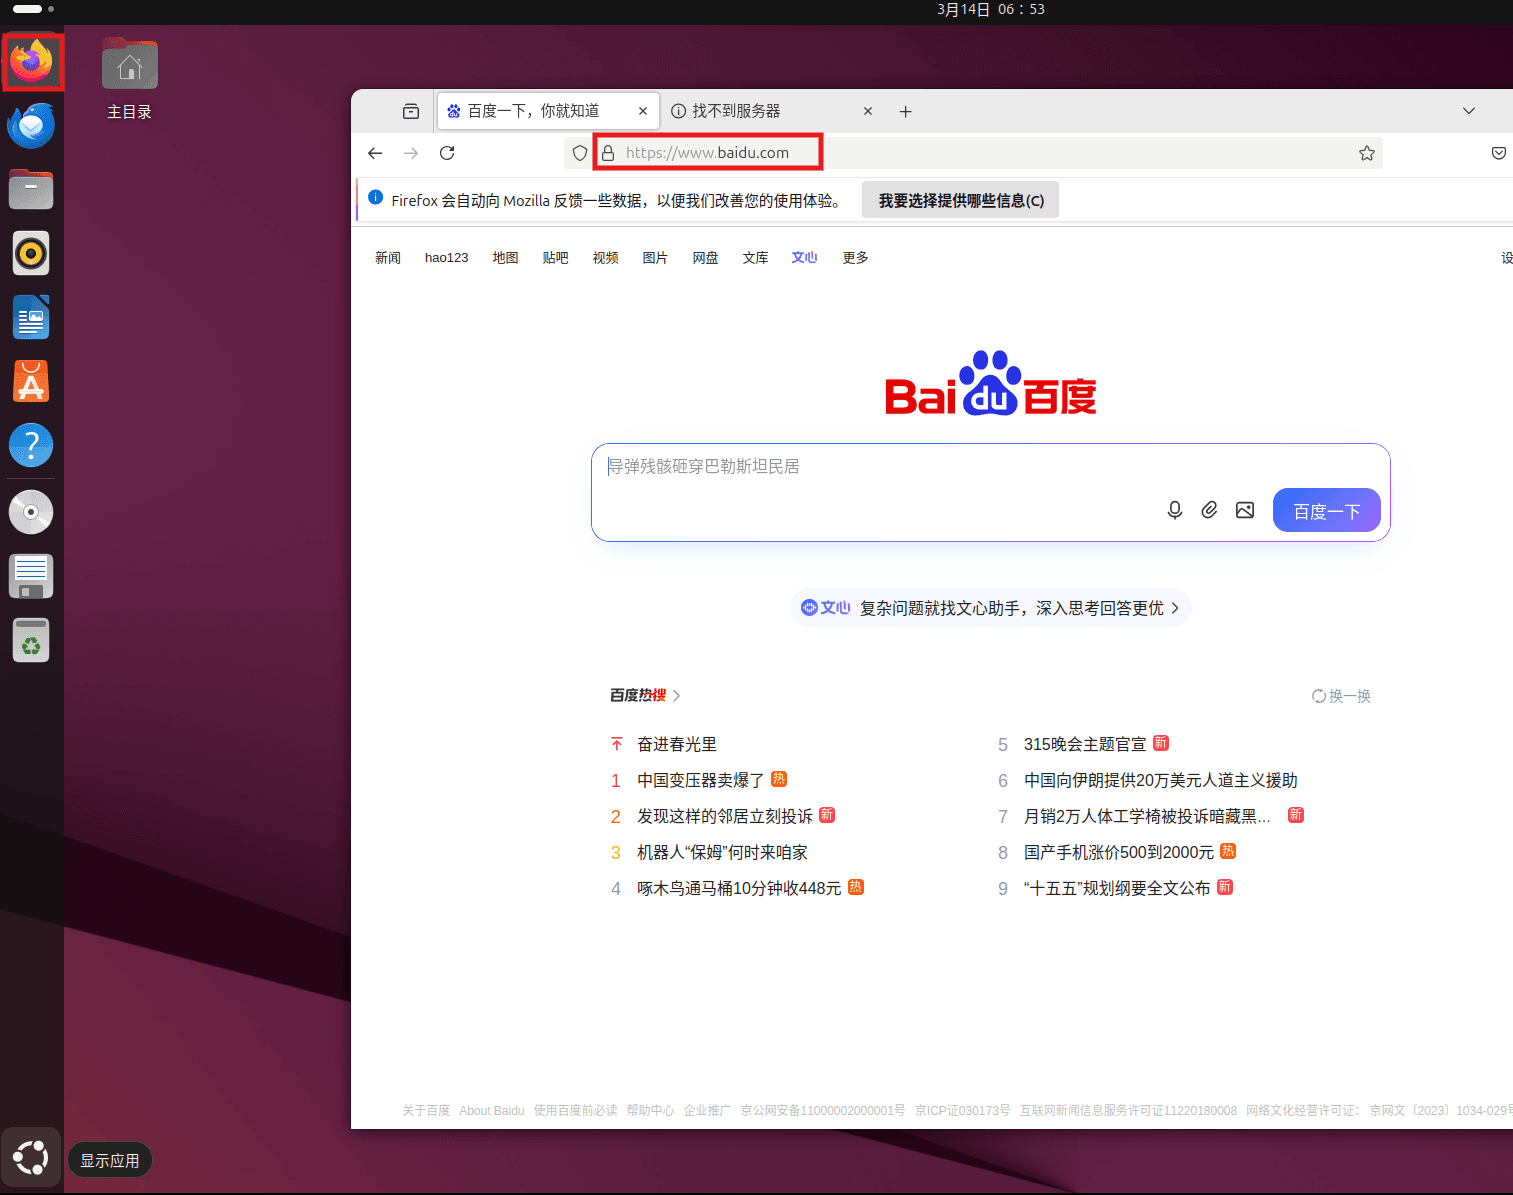Switch to the 百度一下，你就知道 tab
Image resolution: width=1513 pixels, height=1195 pixels.
point(548,111)
